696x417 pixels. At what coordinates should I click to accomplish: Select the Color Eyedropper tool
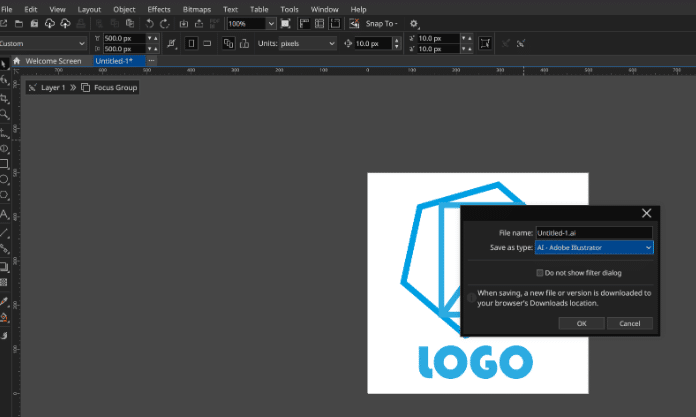[x=4, y=302]
